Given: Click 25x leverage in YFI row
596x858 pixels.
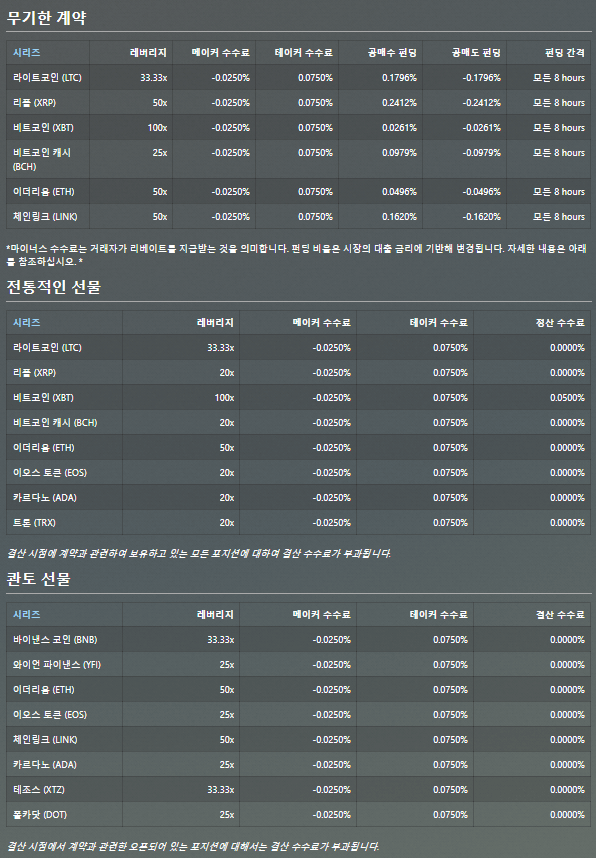Looking at the screenshot, I should [227, 664].
